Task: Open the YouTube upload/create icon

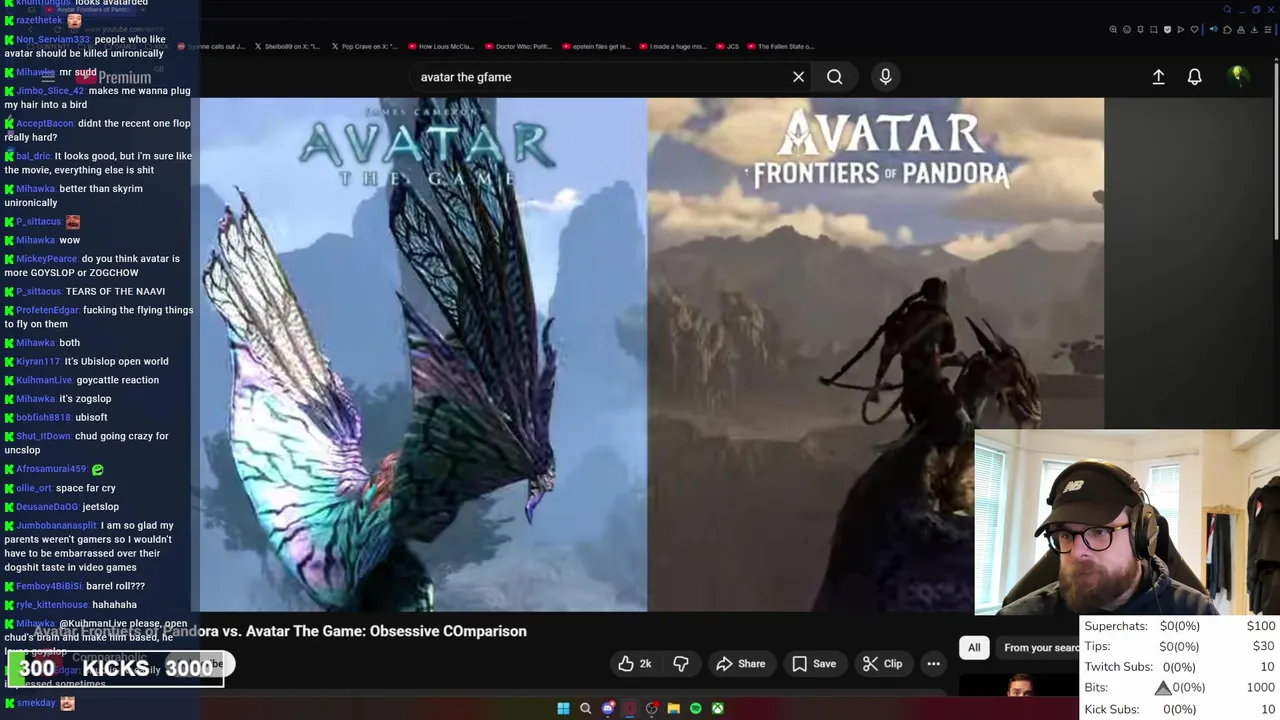Action: pos(1158,77)
